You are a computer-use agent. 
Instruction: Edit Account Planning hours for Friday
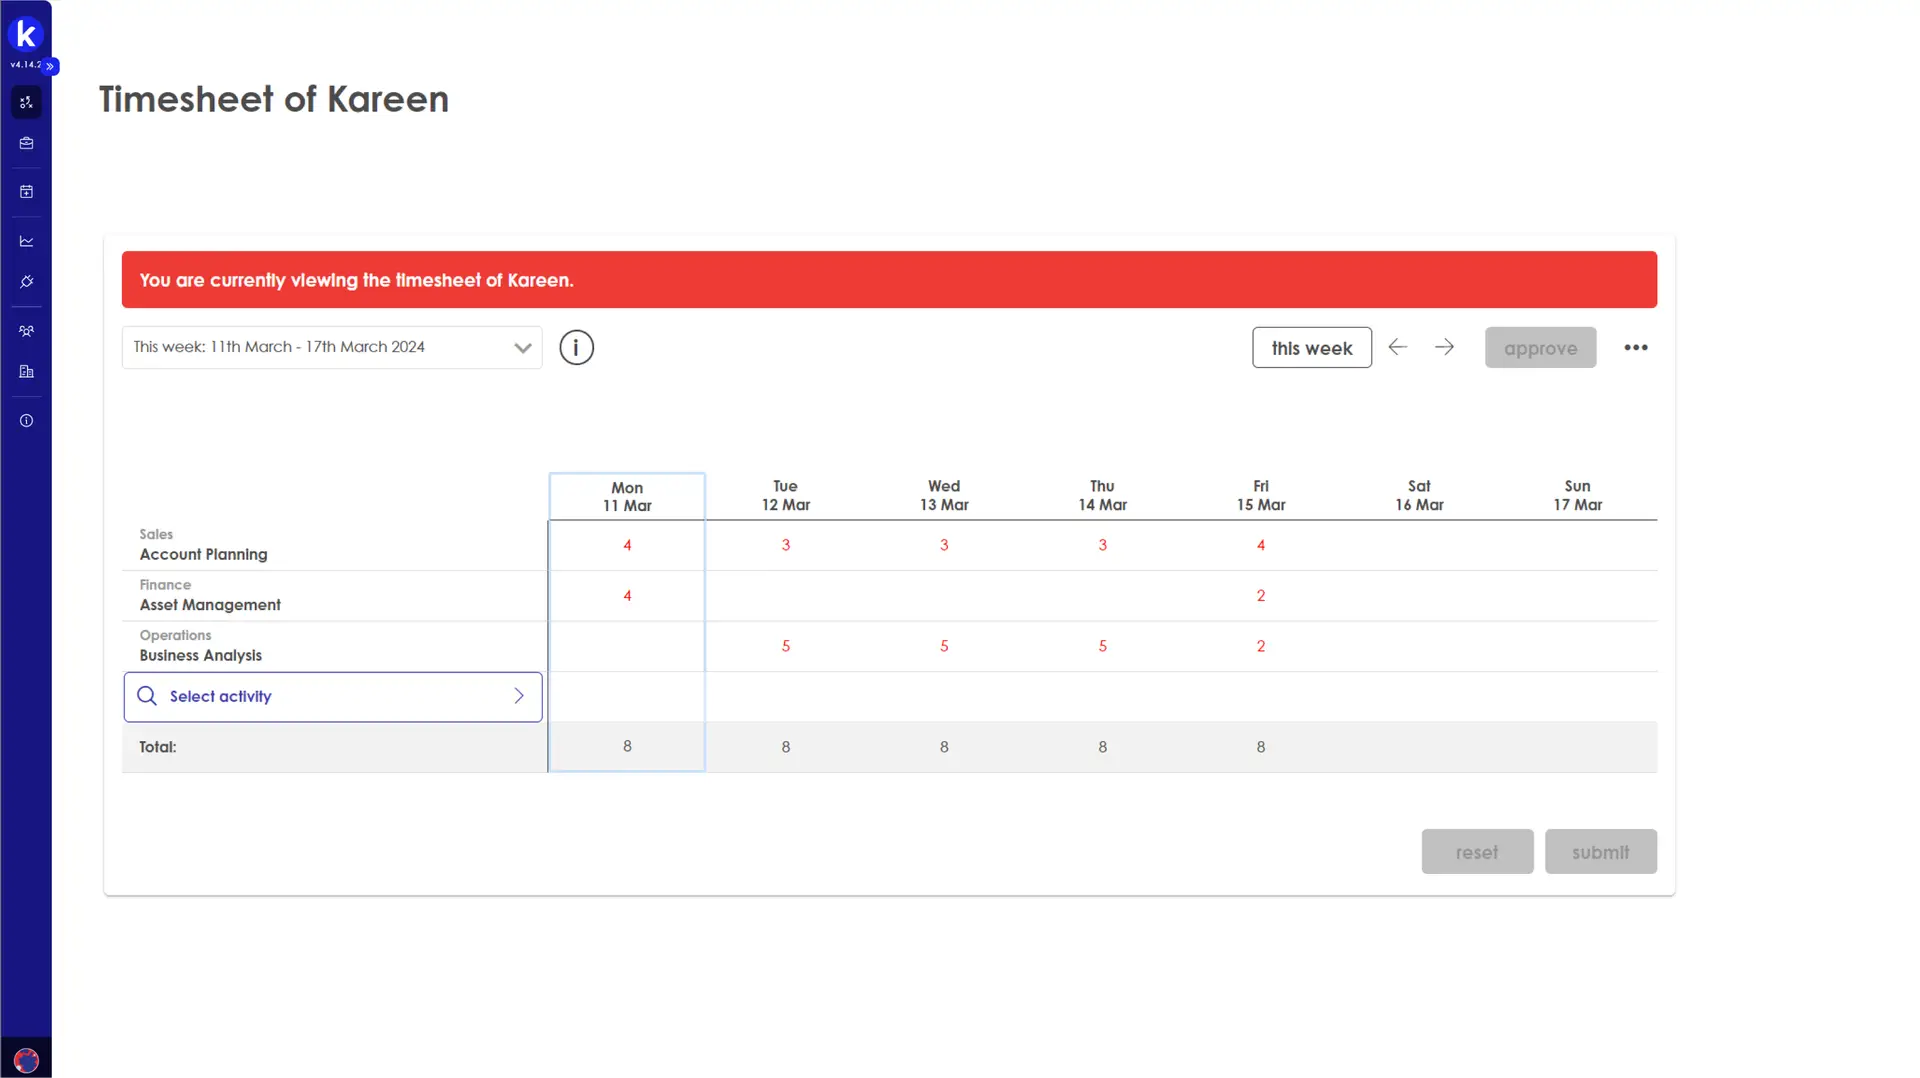coord(1260,545)
